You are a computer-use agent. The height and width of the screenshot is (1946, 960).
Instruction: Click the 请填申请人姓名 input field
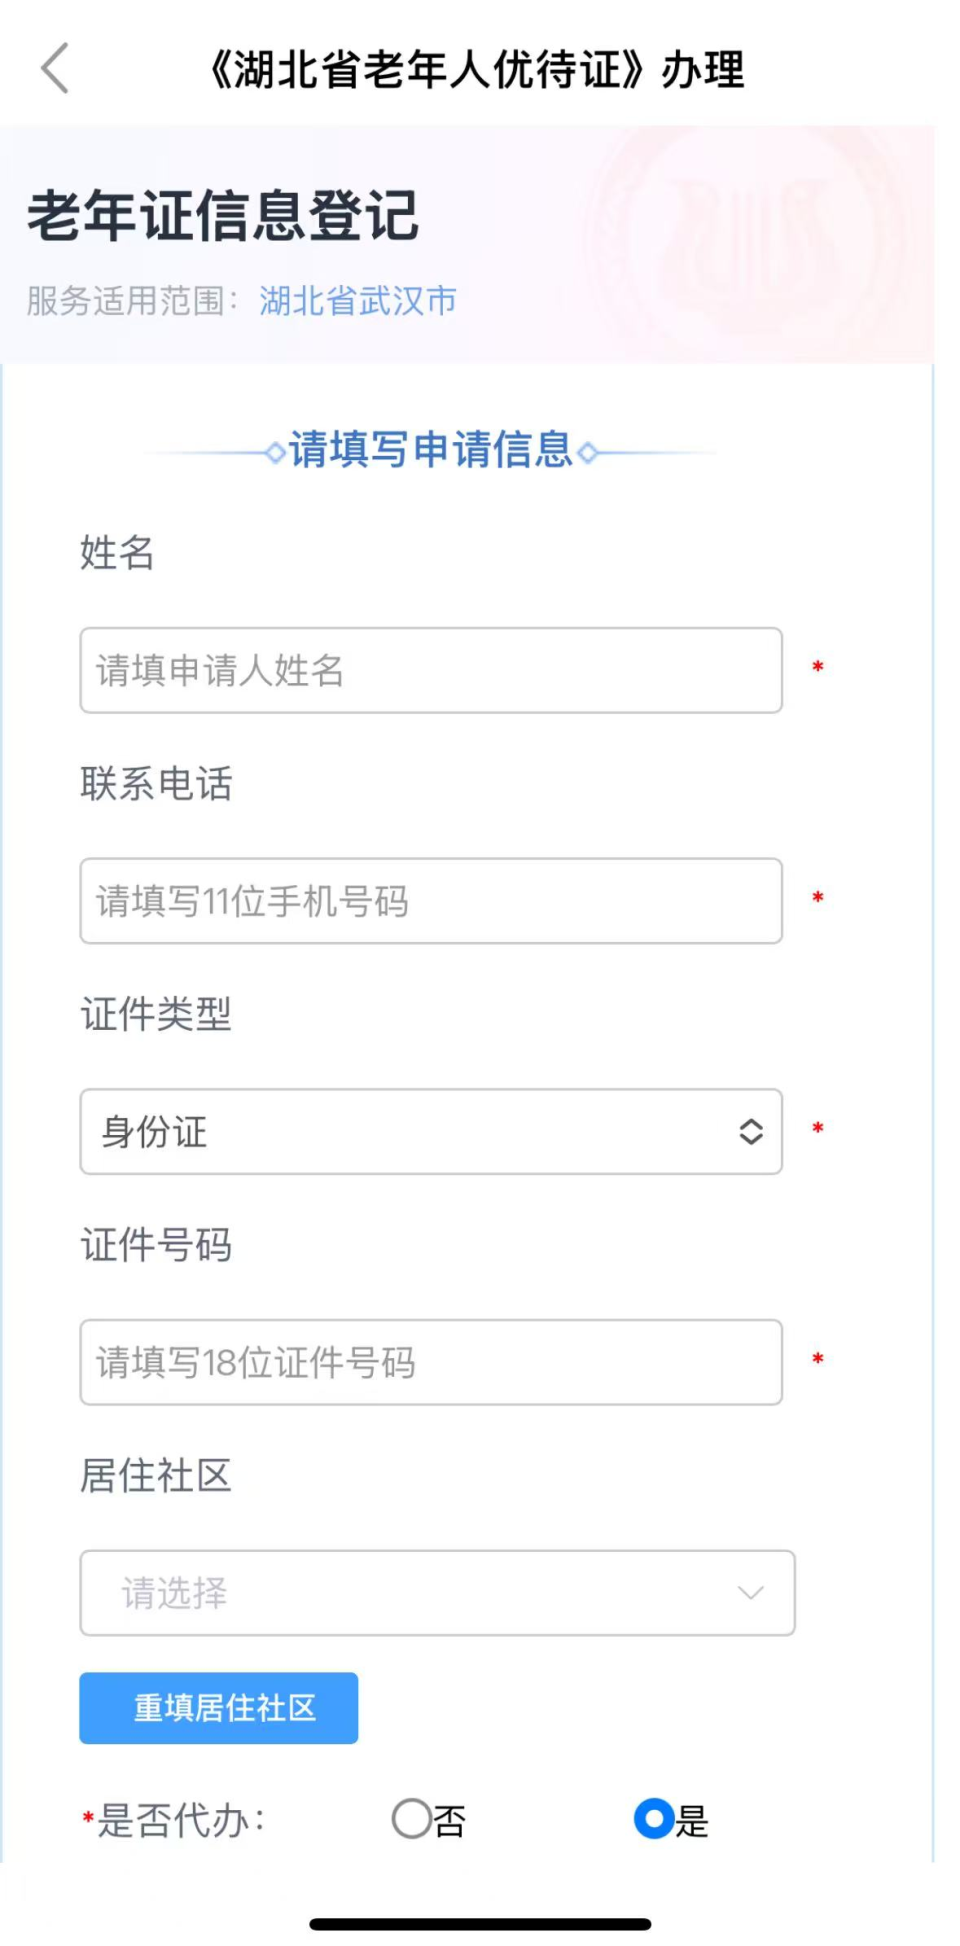tap(430, 671)
